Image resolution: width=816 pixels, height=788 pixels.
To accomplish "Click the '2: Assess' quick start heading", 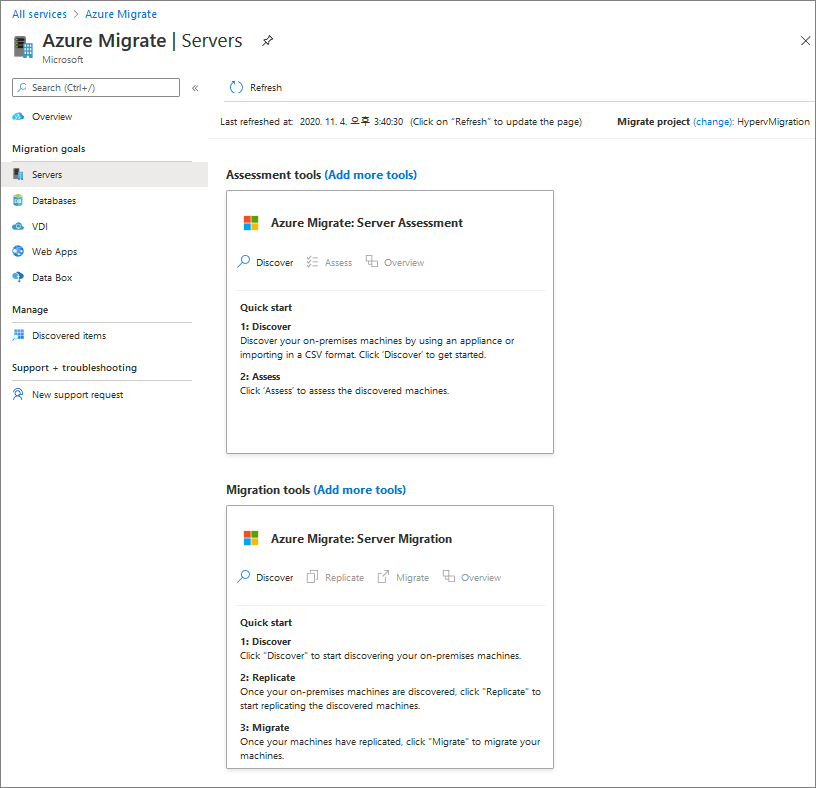I will (x=260, y=376).
